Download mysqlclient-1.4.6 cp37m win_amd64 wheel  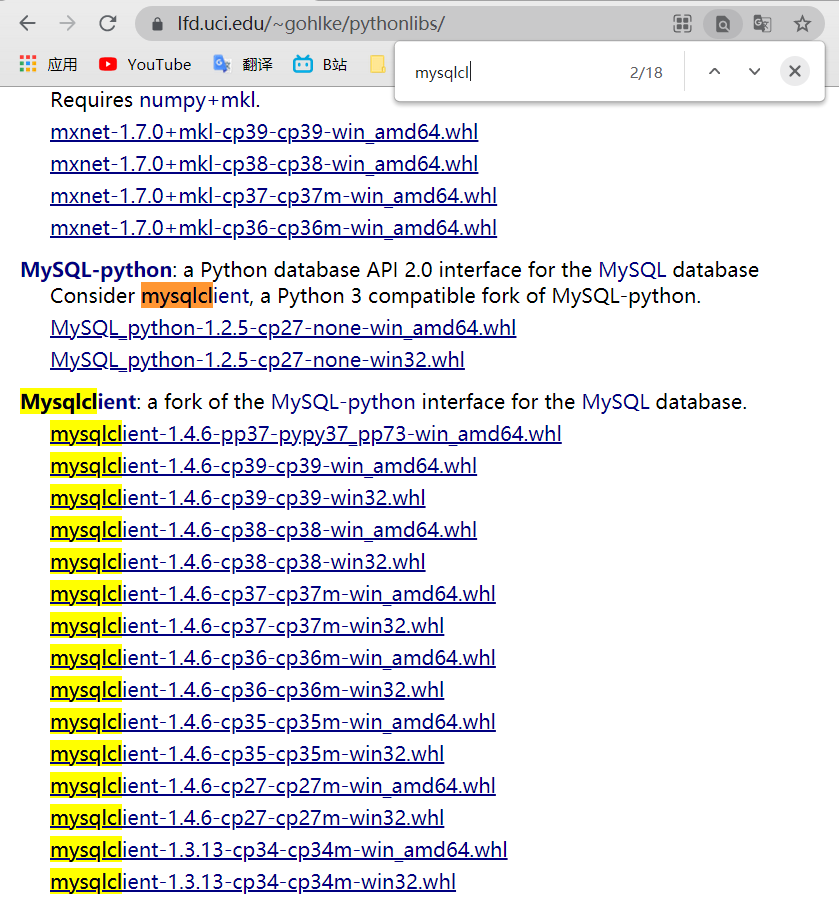click(x=273, y=594)
